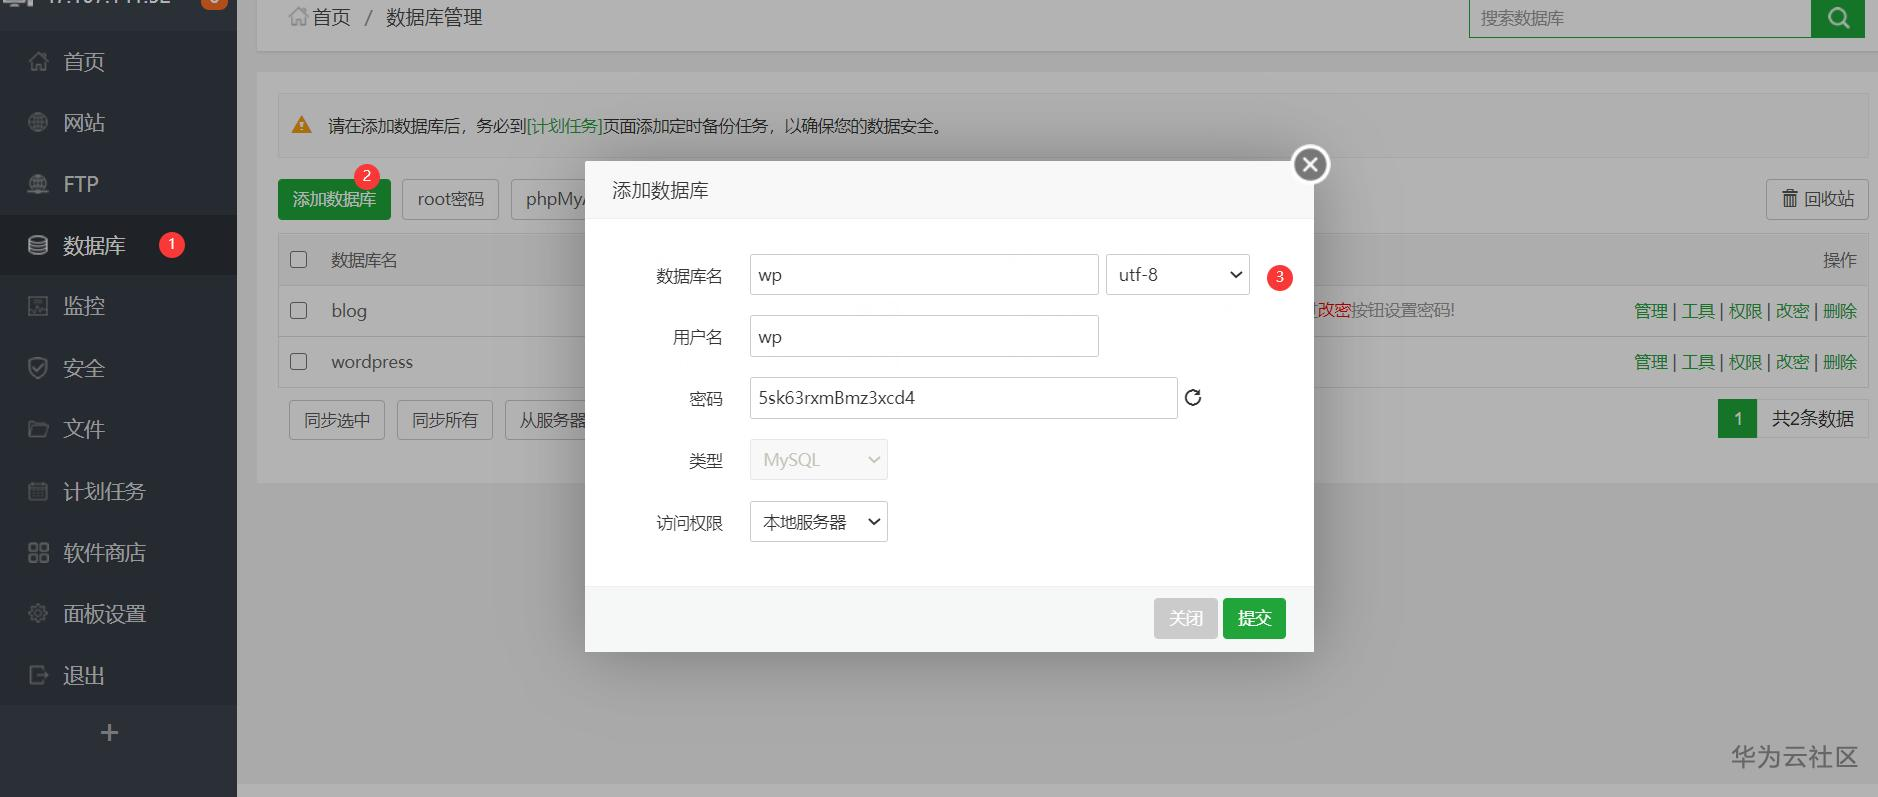
Task: Click the 从服务器 button
Action: pyautogui.click(x=546, y=420)
